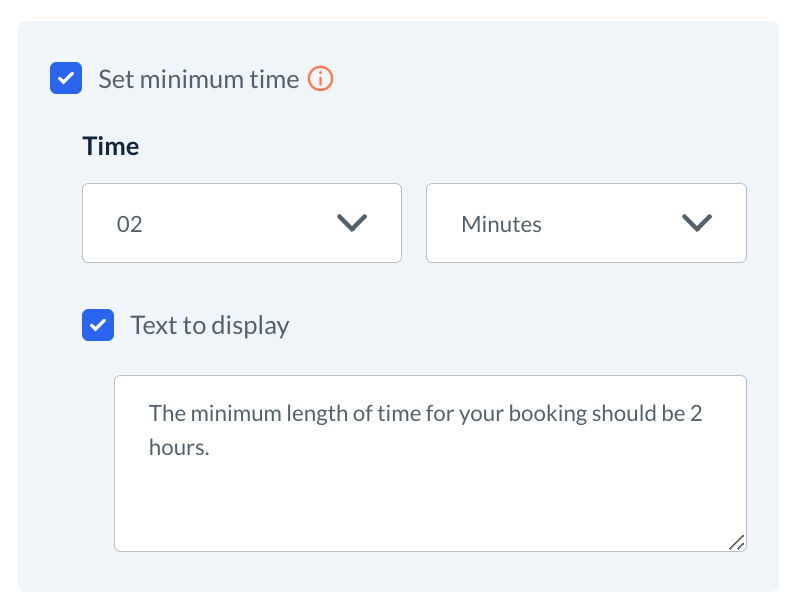Click the "Text to display" label text
This screenshot has height=616, width=806.
pos(210,325)
